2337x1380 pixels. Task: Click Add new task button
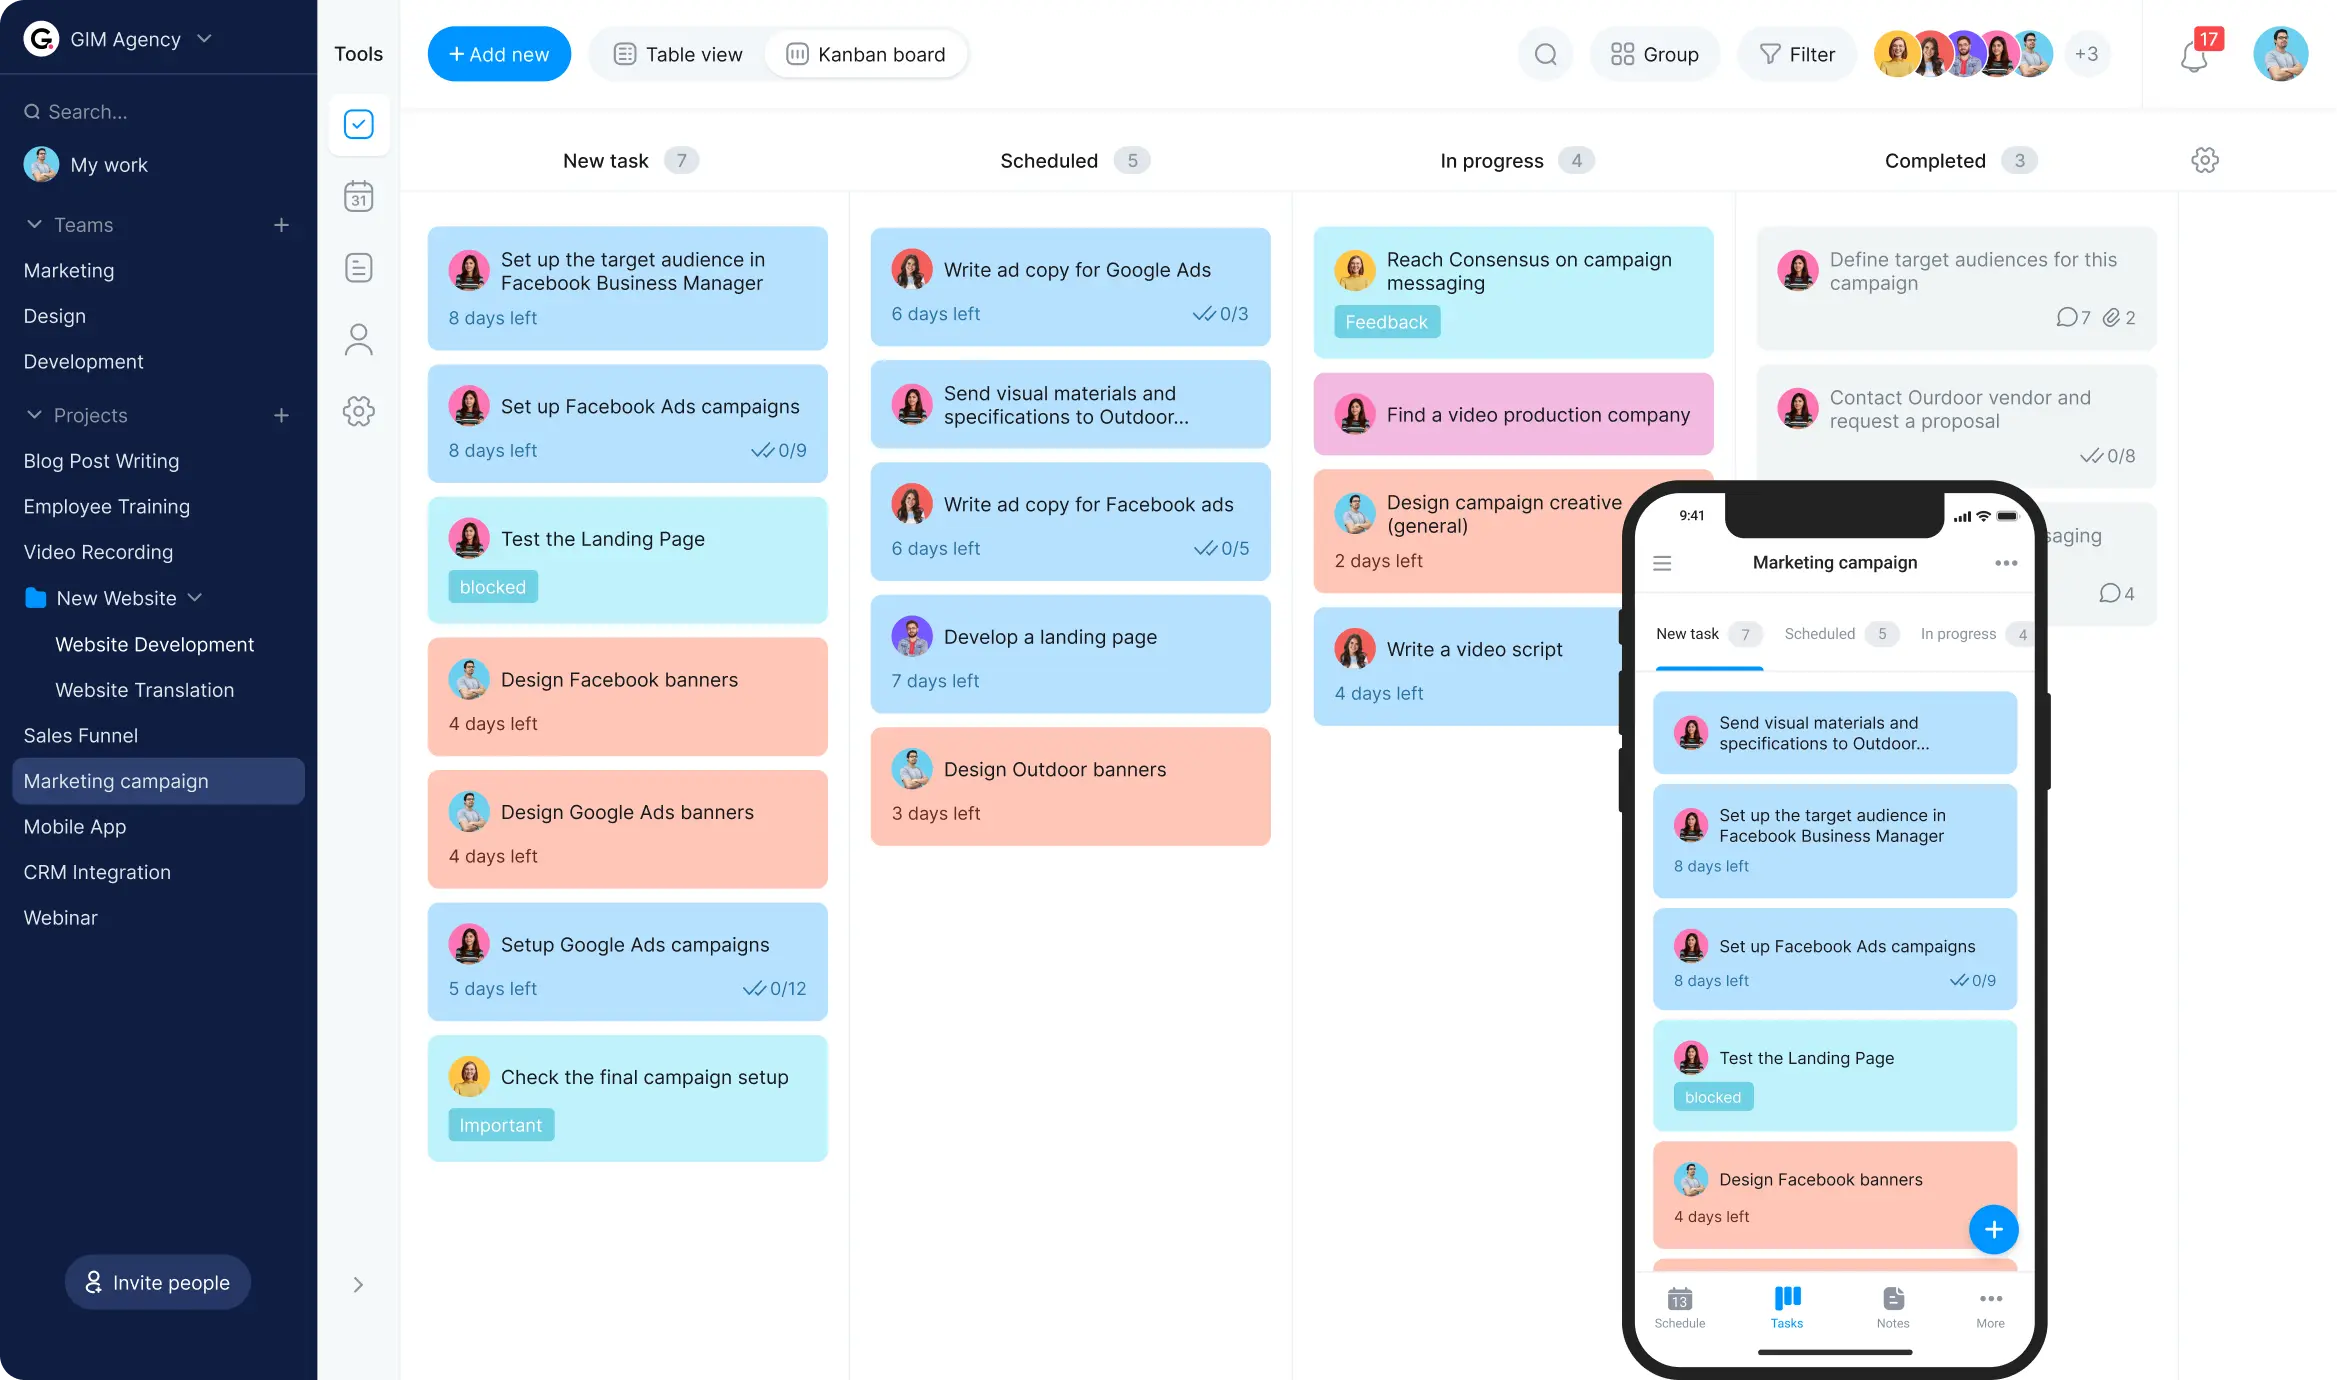pos(498,54)
